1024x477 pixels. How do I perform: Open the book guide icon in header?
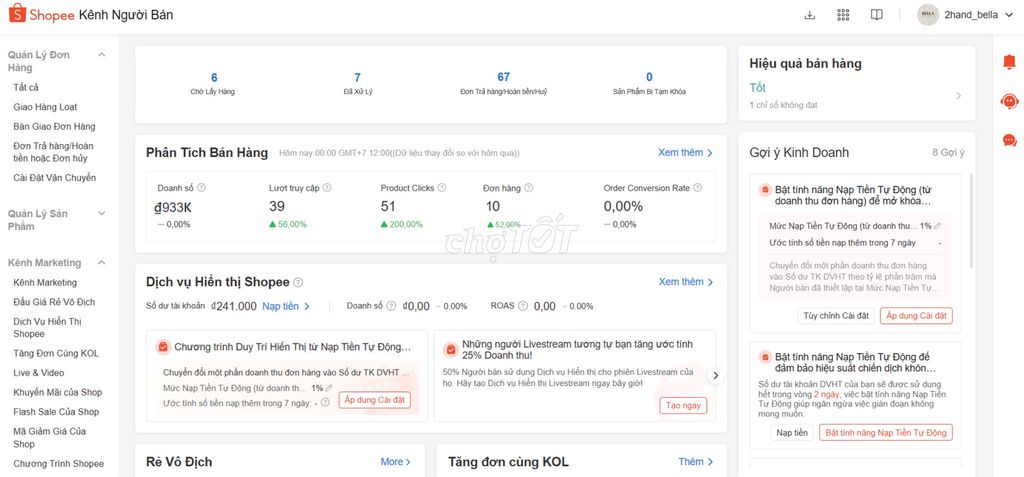point(876,15)
